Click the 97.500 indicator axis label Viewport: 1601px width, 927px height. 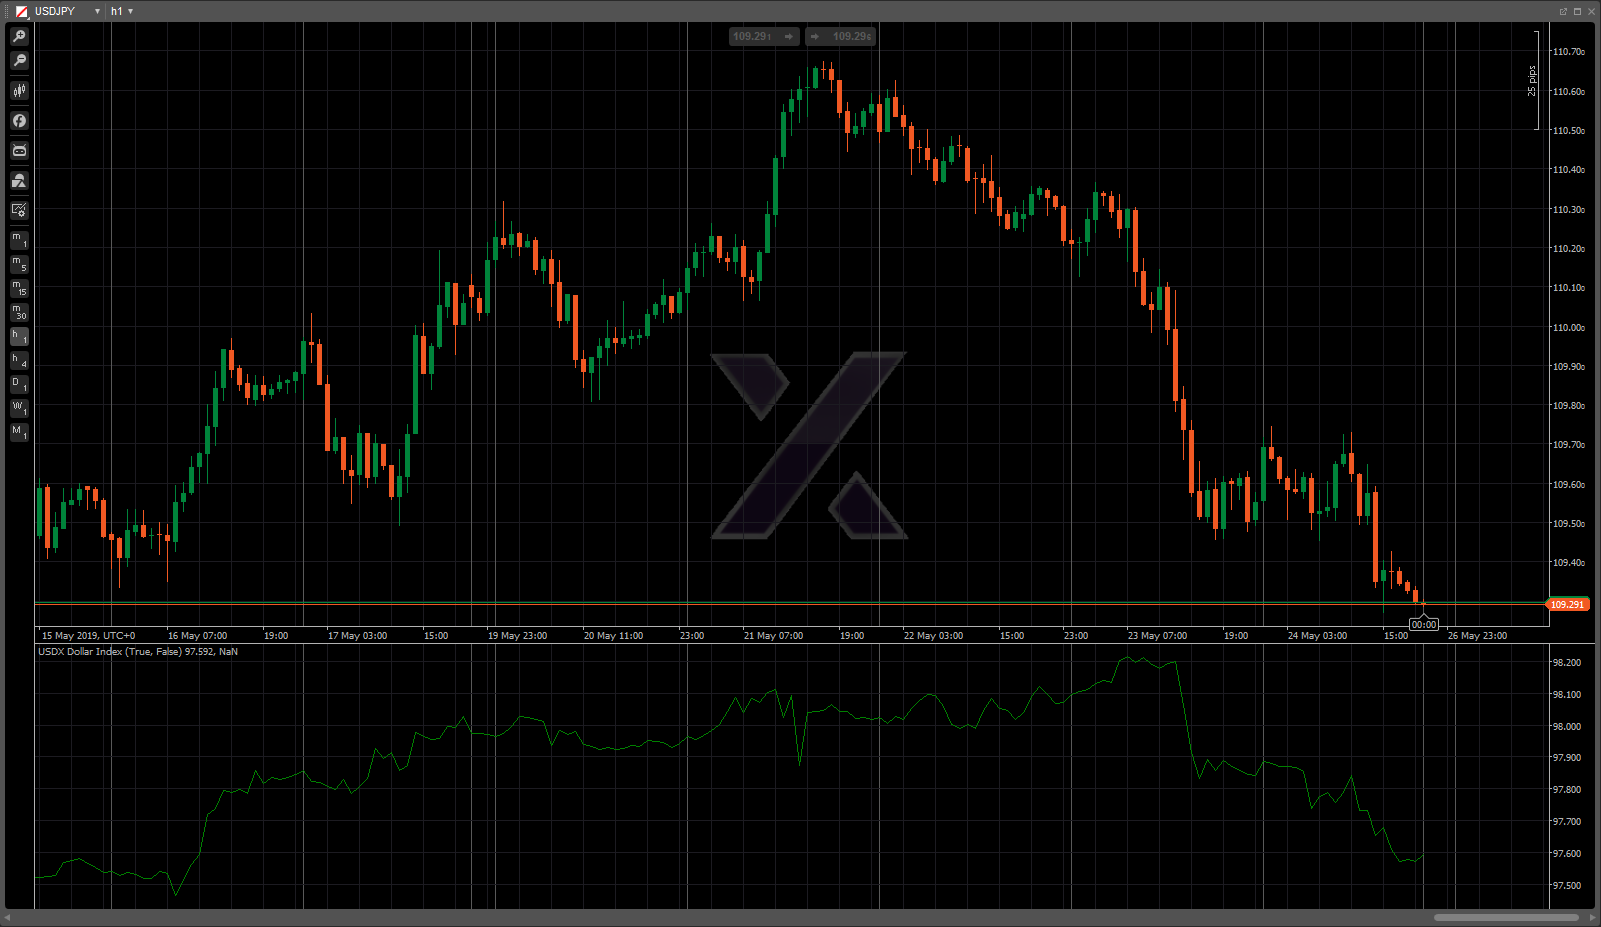point(1566,886)
